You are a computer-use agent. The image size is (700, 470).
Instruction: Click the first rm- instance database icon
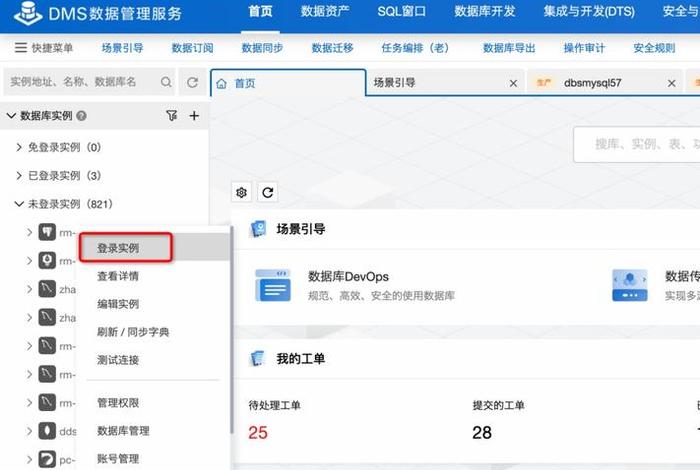pyautogui.click(x=47, y=232)
